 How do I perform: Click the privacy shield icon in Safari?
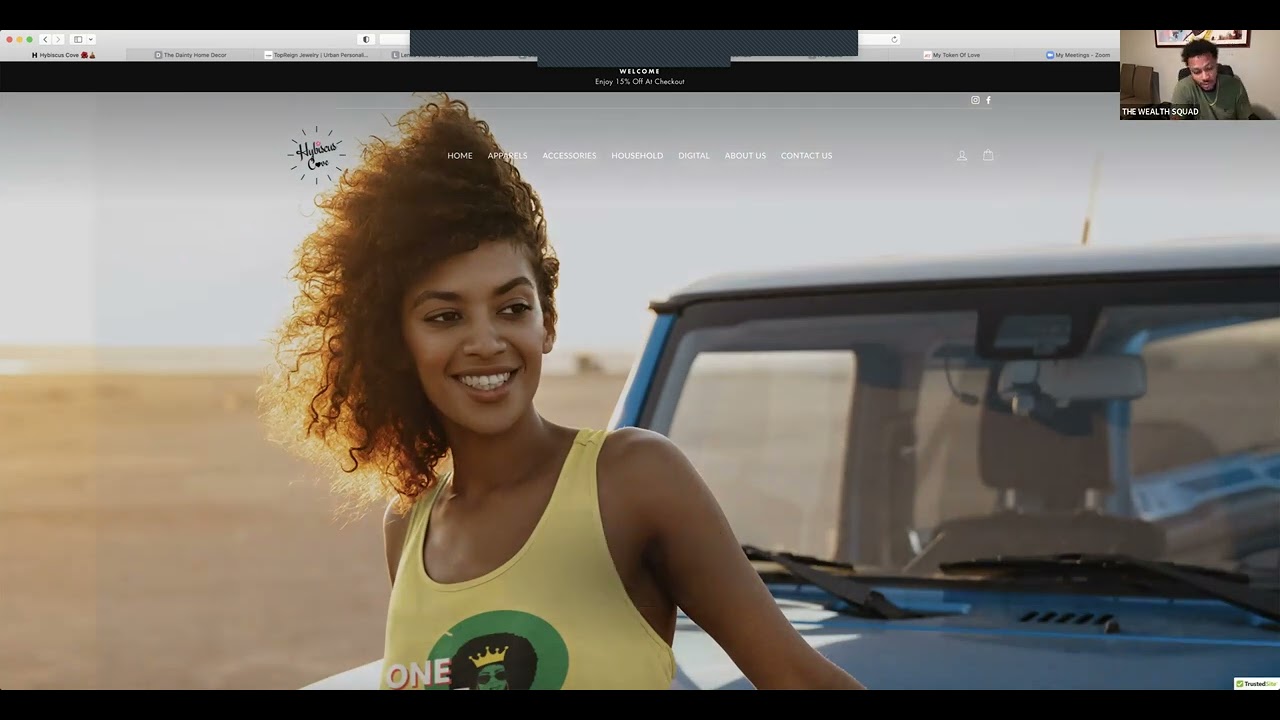366,39
